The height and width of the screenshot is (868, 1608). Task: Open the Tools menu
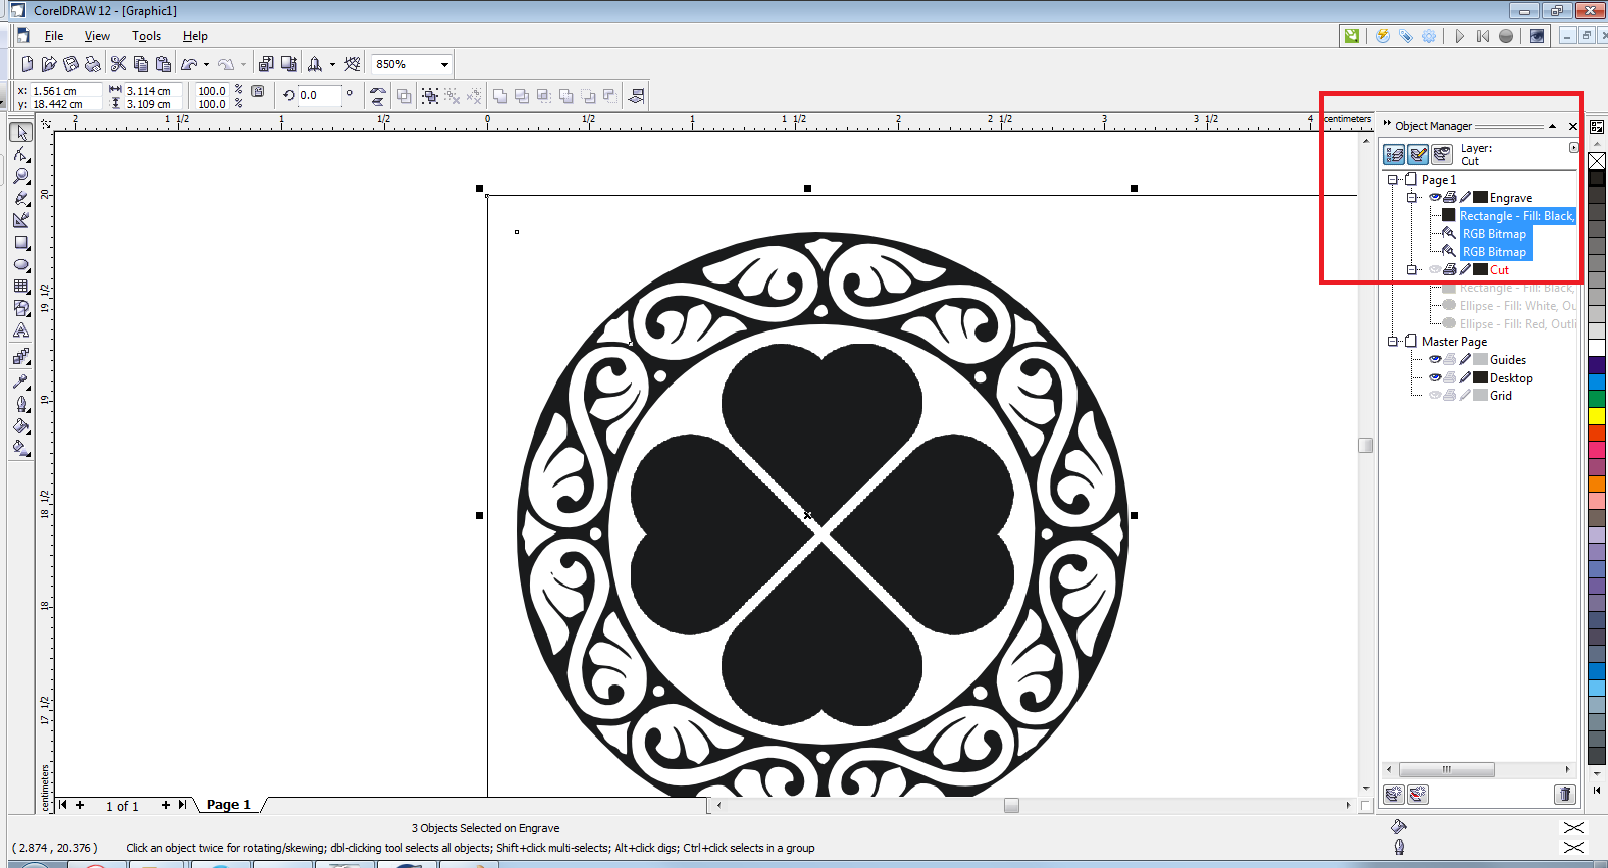pyautogui.click(x=146, y=35)
